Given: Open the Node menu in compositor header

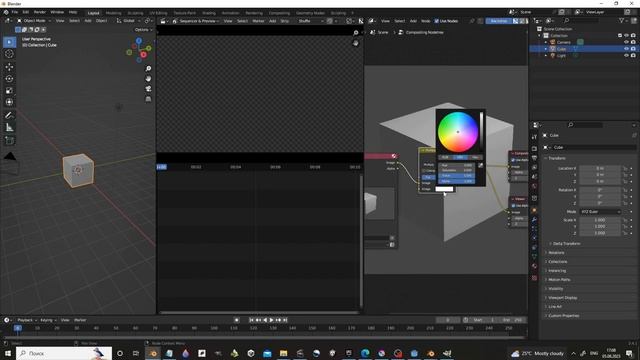Looking at the screenshot, I should (x=426, y=21).
